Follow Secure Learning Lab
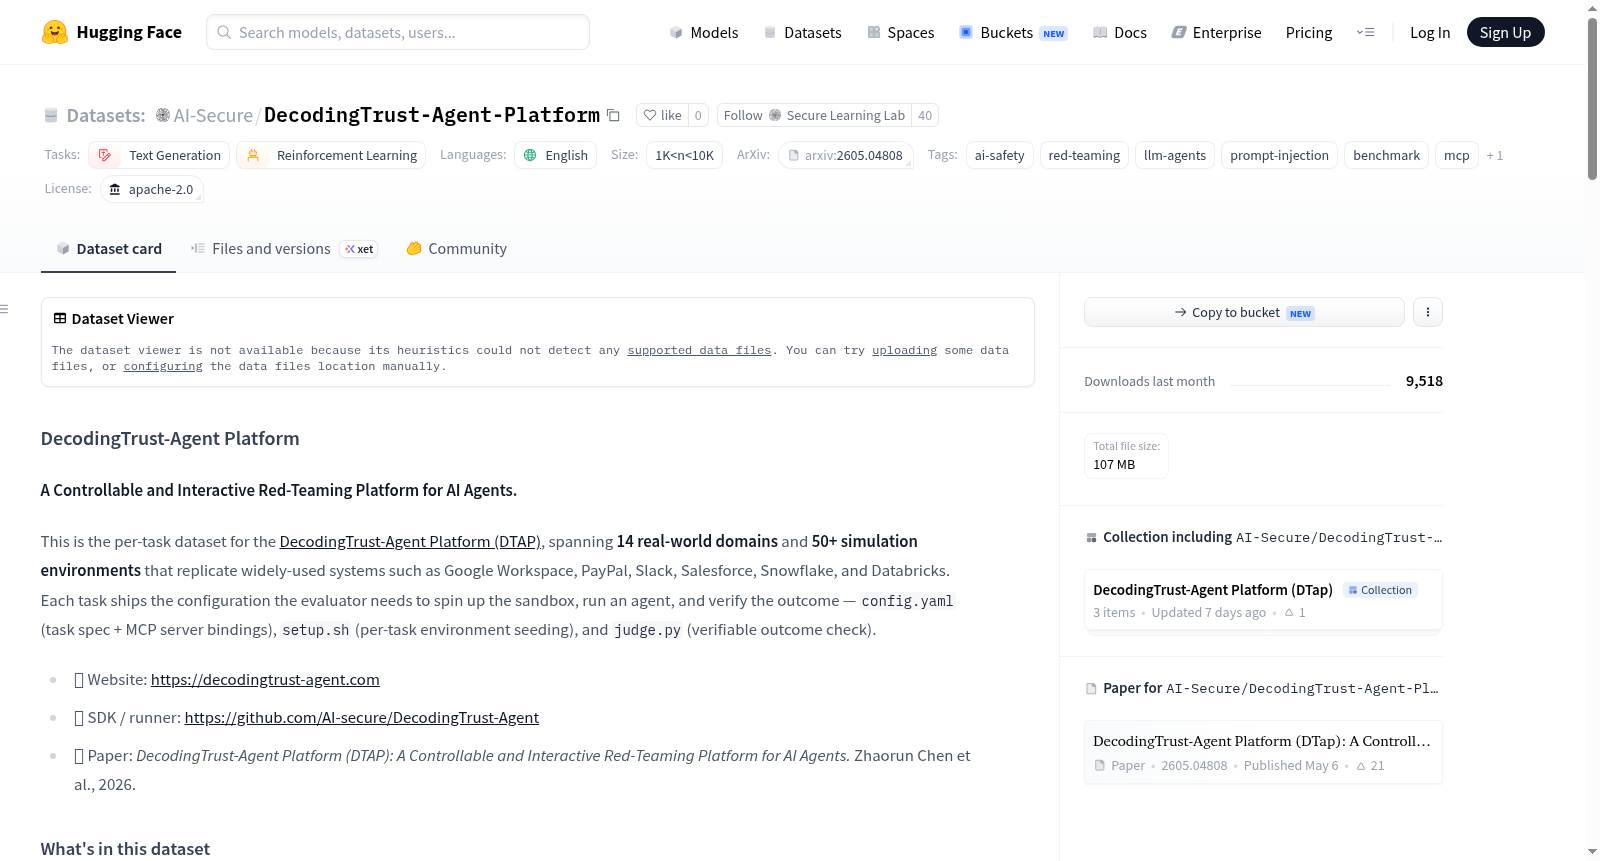The width and height of the screenshot is (1600, 861). pyautogui.click(x=814, y=116)
